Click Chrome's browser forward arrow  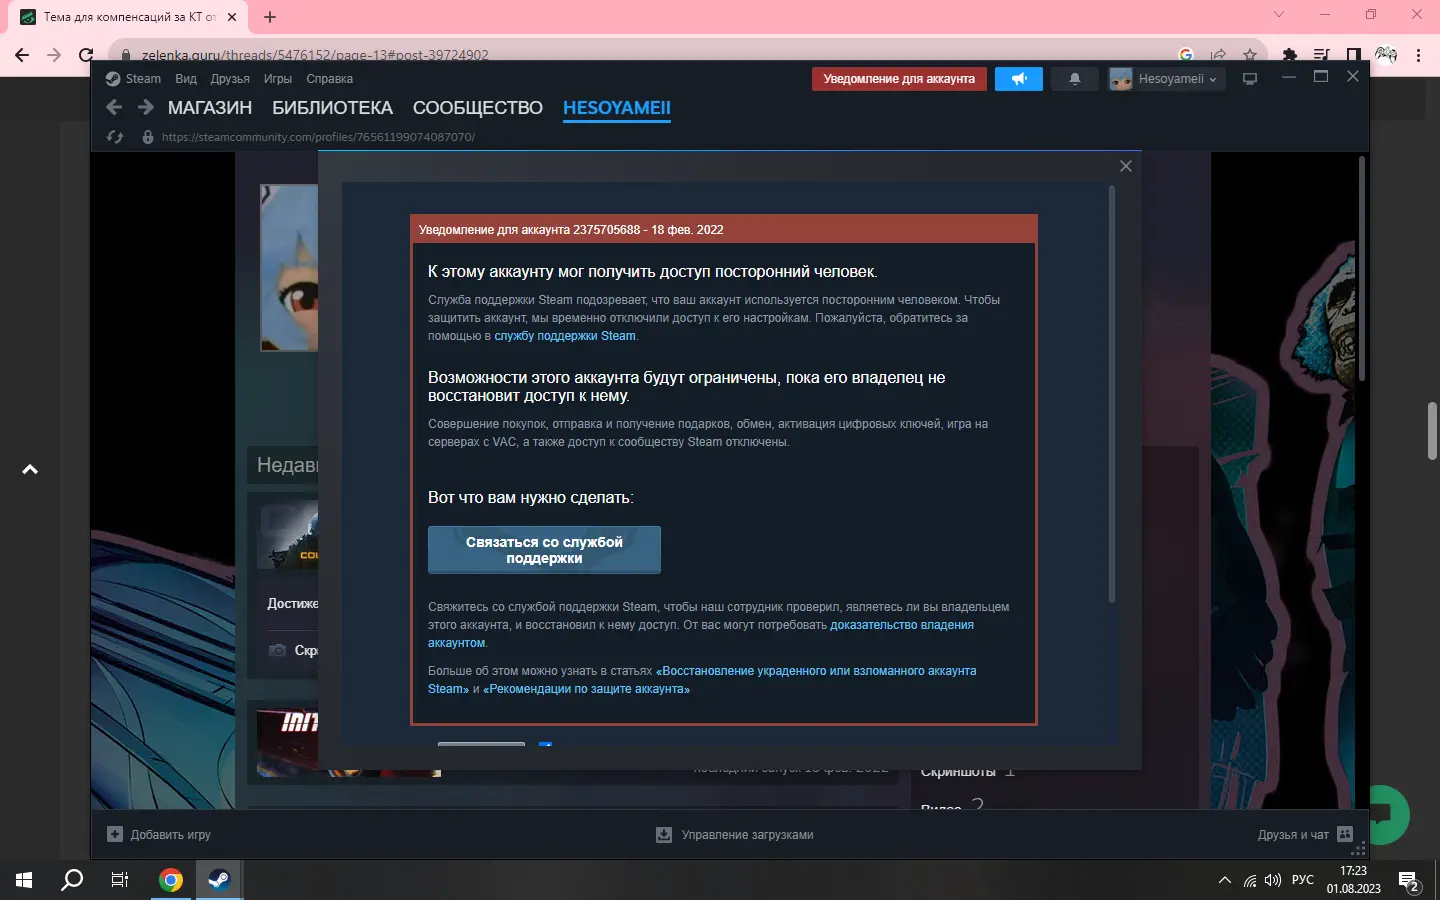54,55
